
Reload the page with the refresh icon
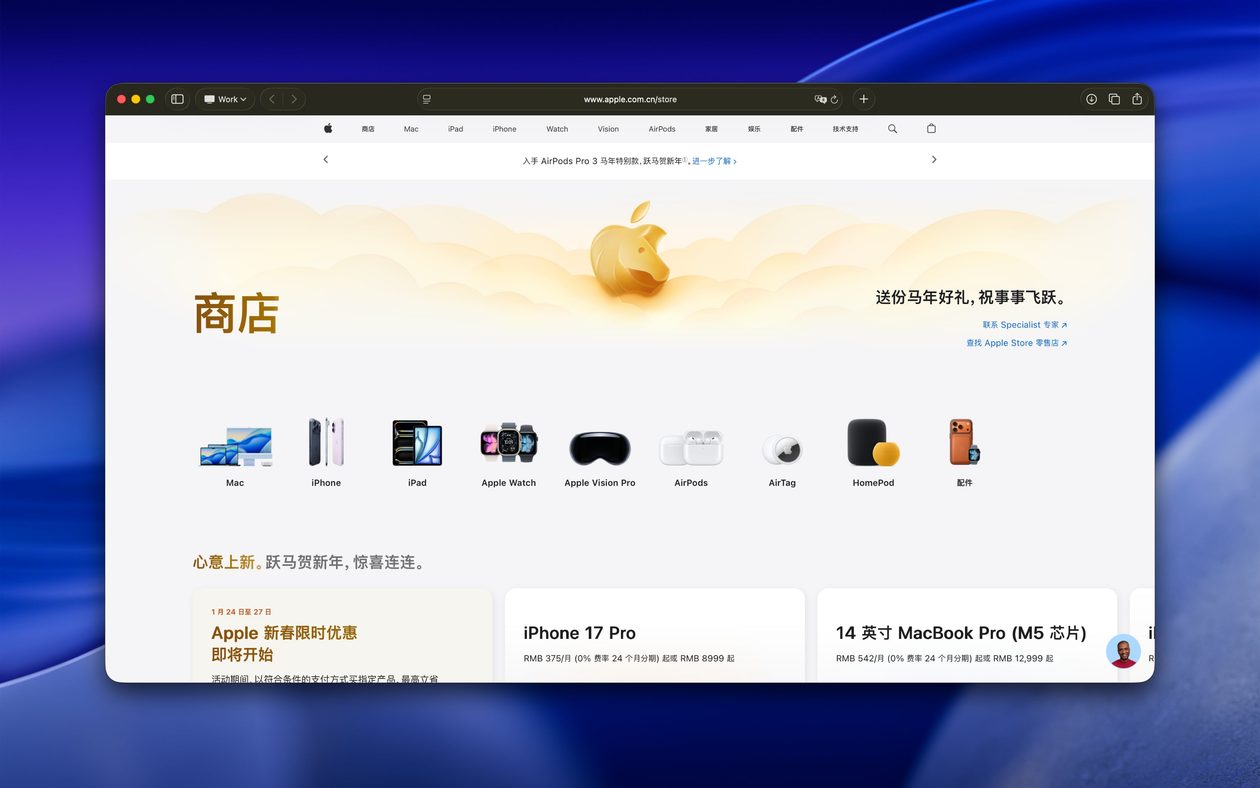pos(836,99)
